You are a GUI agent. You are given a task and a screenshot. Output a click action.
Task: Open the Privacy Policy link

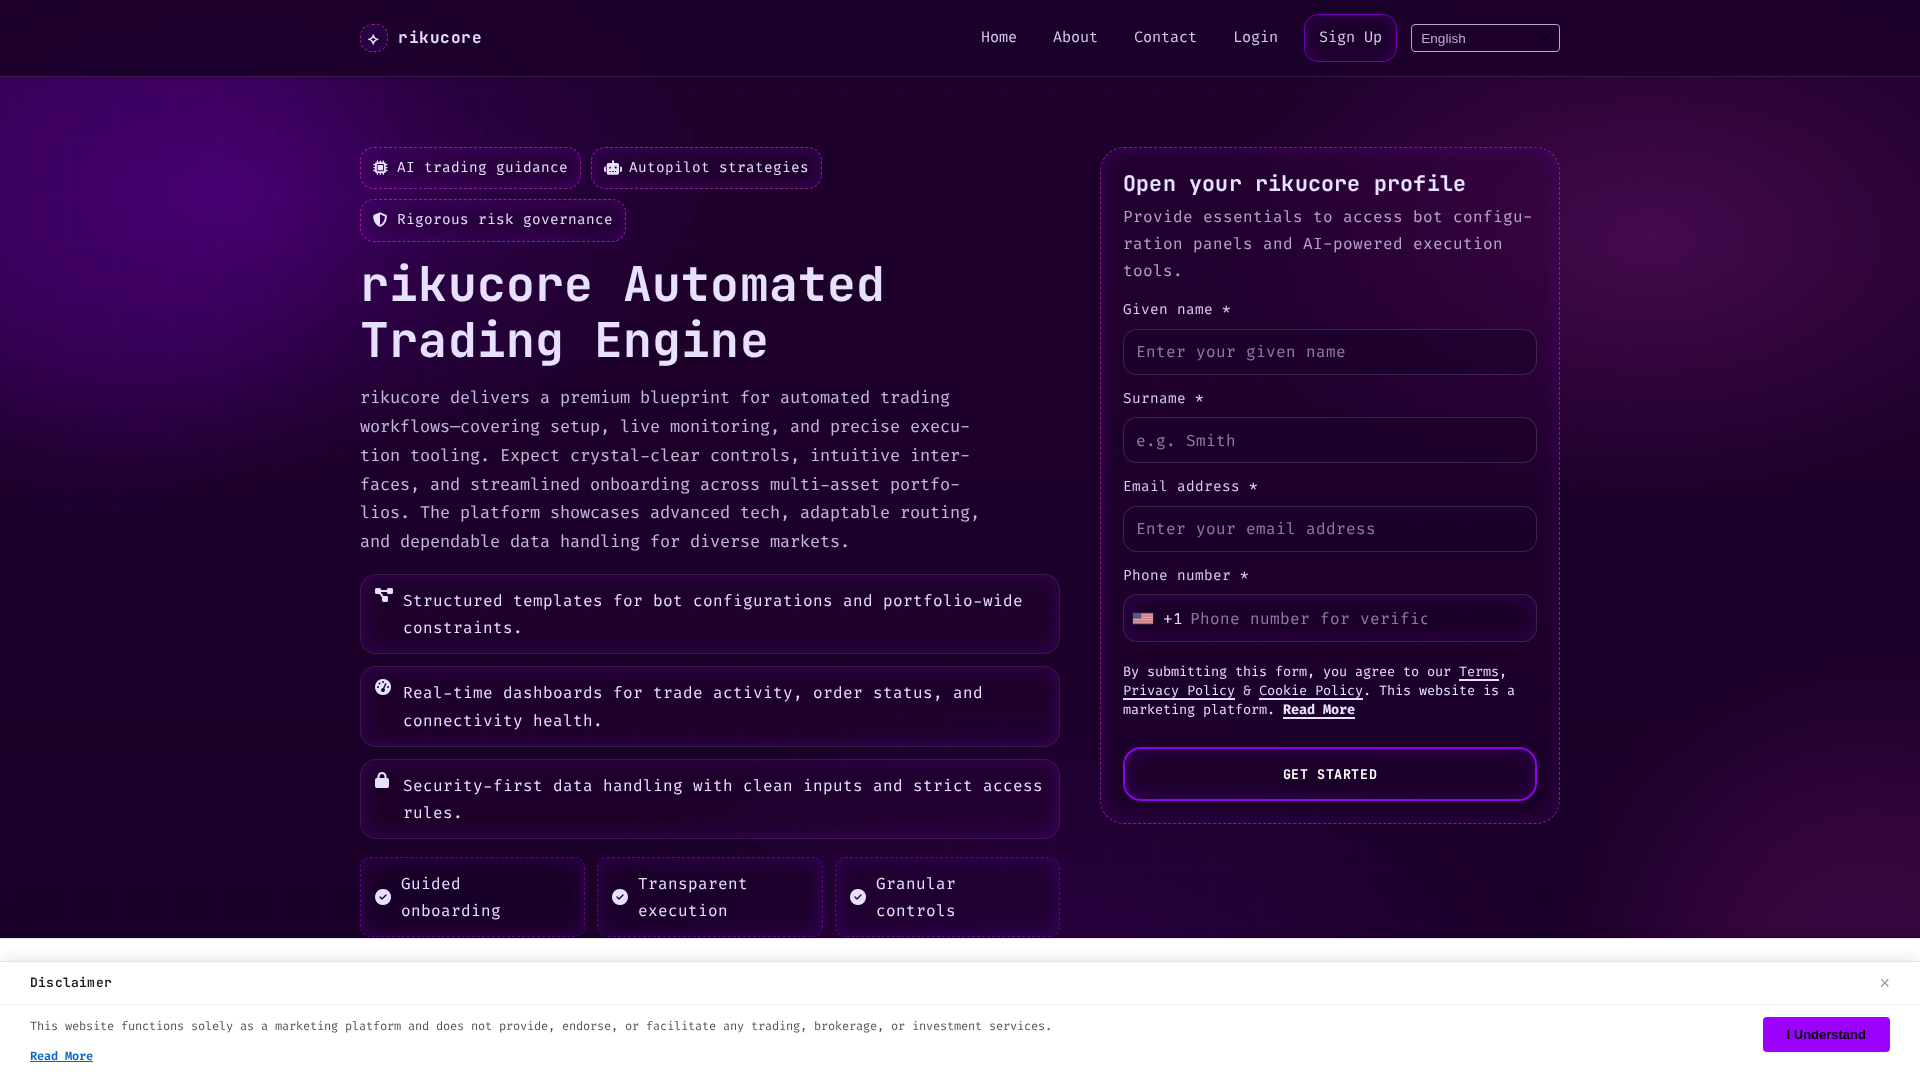[1178, 691]
